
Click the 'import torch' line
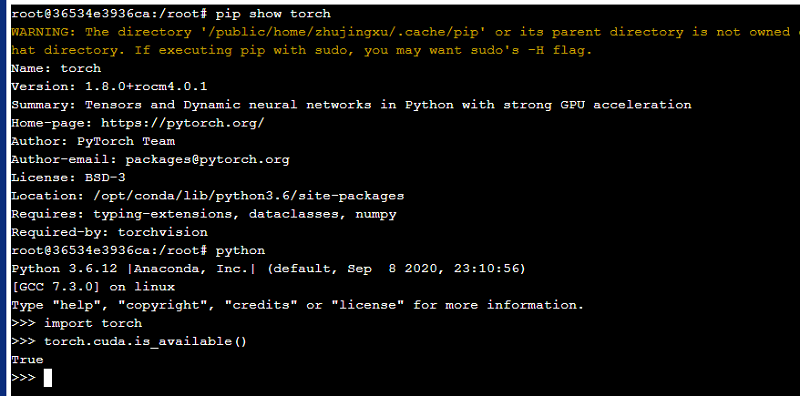tap(93, 324)
